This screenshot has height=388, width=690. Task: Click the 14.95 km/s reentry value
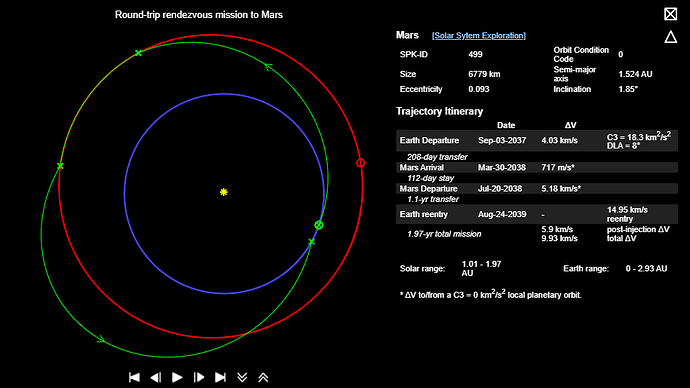point(627,214)
